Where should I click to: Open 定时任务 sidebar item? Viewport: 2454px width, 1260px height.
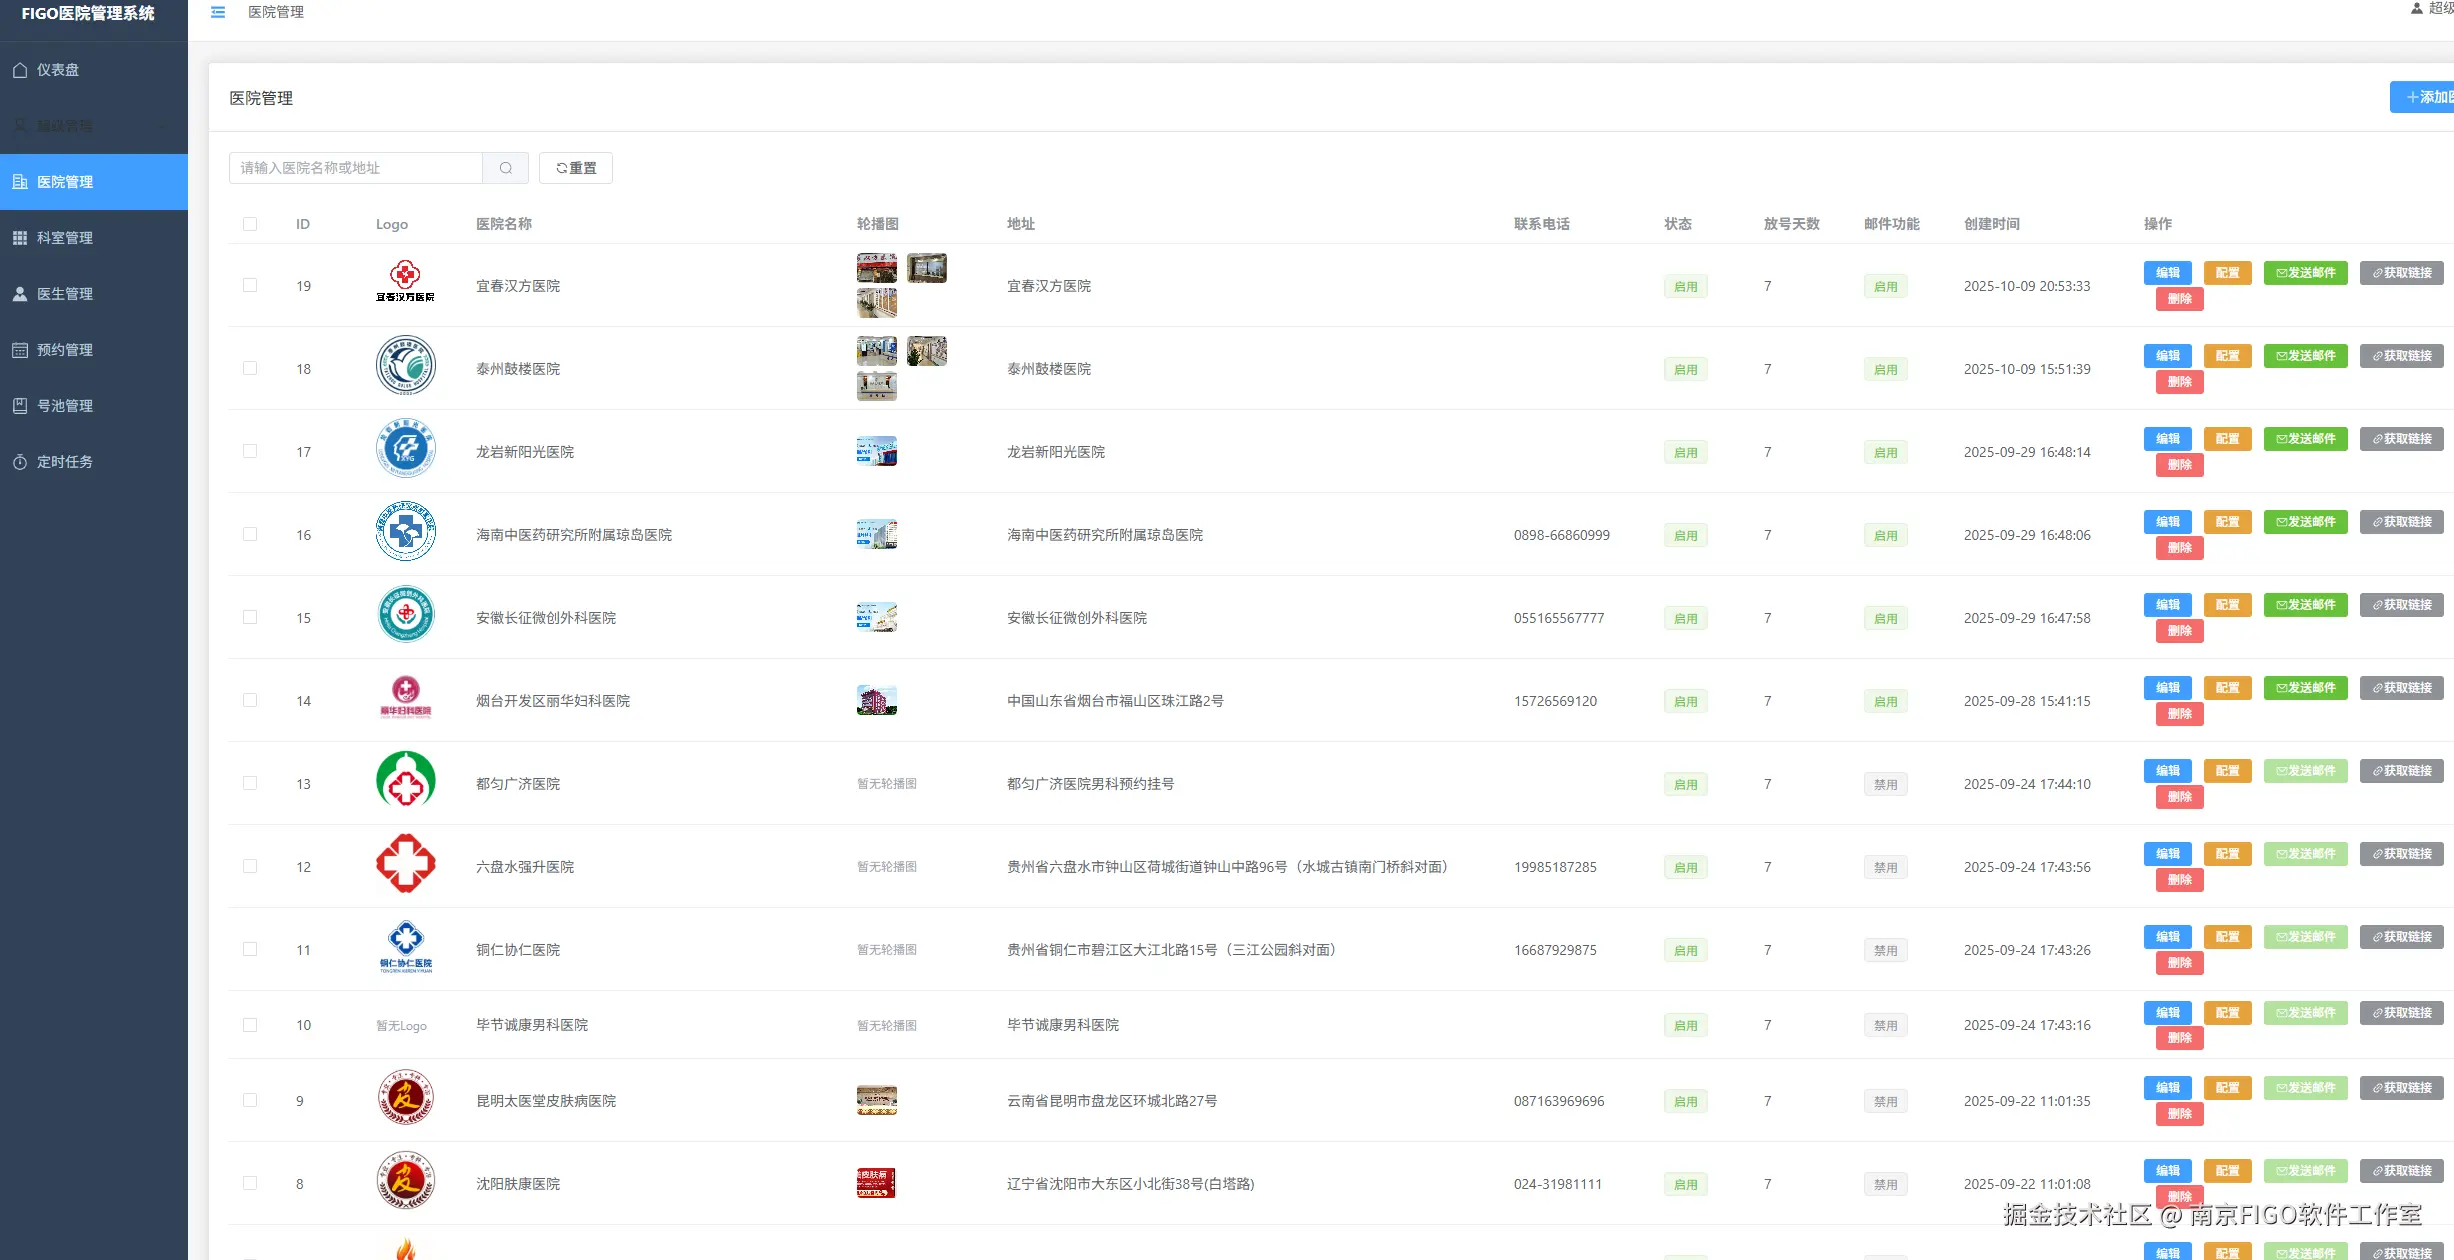click(x=64, y=462)
